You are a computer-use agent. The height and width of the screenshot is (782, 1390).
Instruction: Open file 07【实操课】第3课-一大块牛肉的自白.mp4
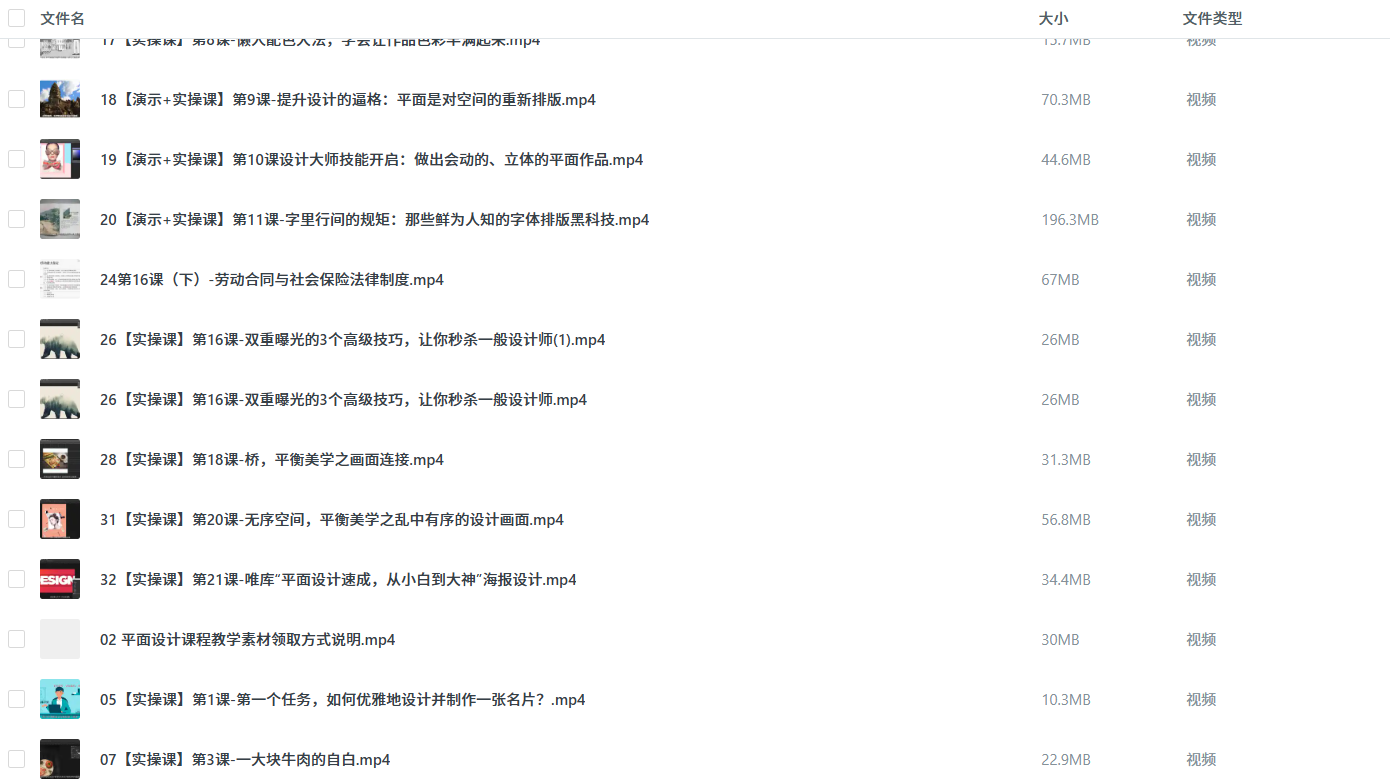tap(245, 759)
